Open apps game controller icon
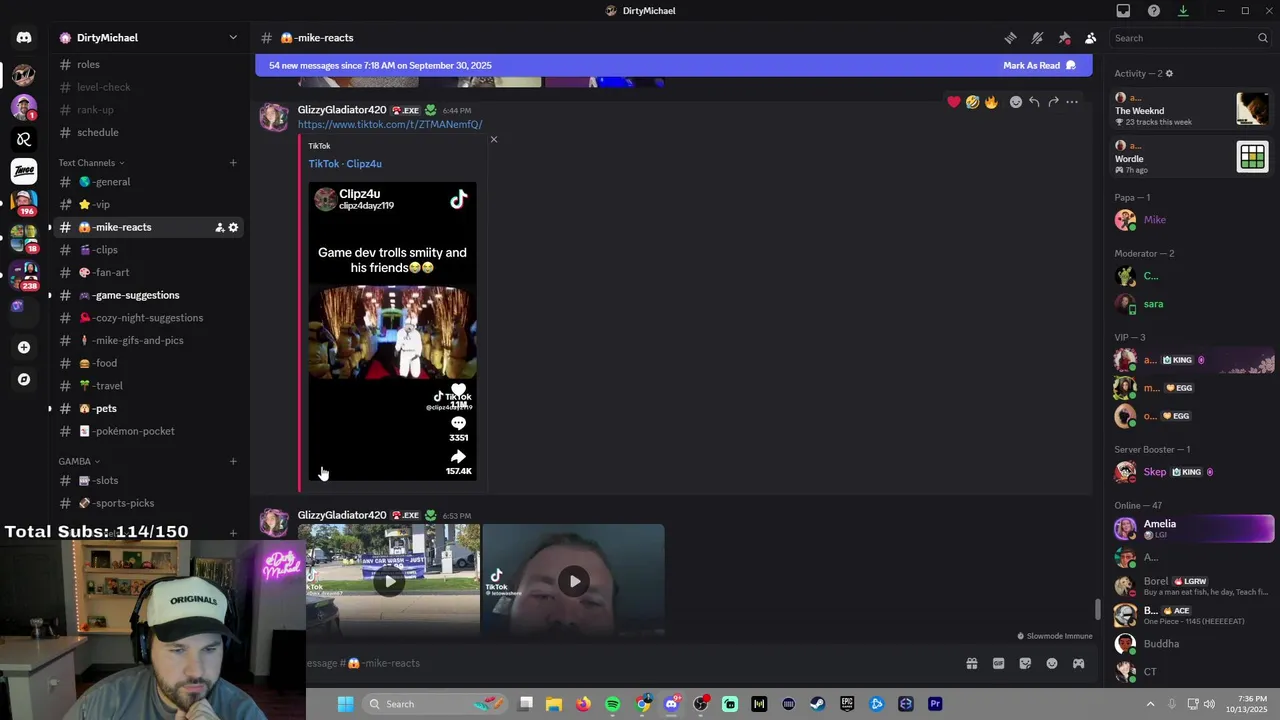This screenshot has height=720, width=1280. click(1078, 664)
